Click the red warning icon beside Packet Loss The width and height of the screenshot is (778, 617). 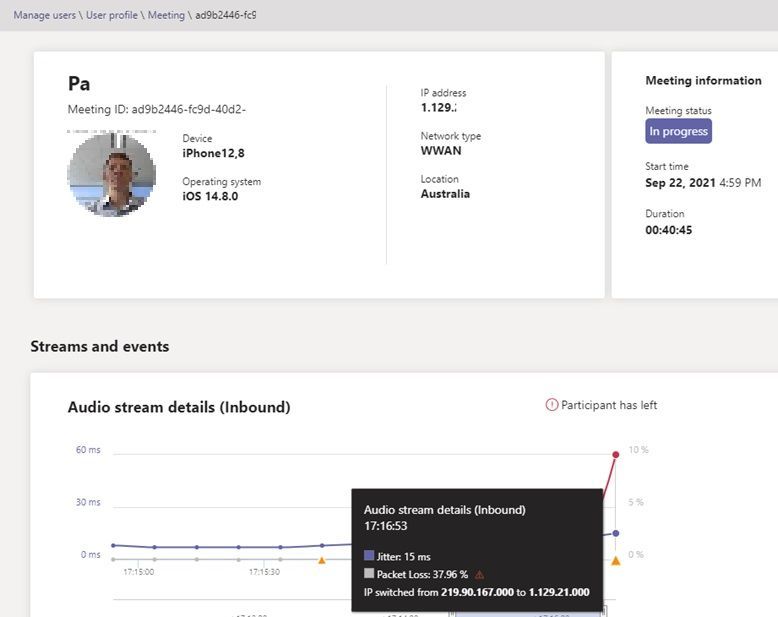479,575
